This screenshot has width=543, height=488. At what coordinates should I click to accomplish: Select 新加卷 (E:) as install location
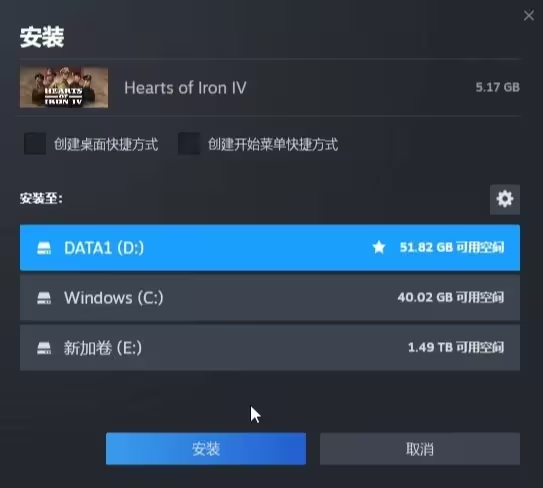pyautogui.click(x=270, y=348)
